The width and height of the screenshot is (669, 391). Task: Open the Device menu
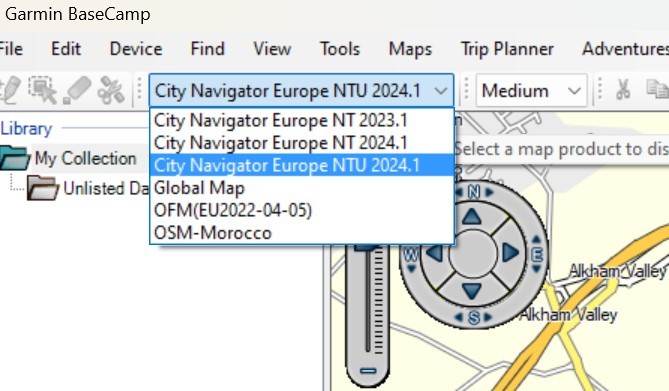[x=136, y=49]
